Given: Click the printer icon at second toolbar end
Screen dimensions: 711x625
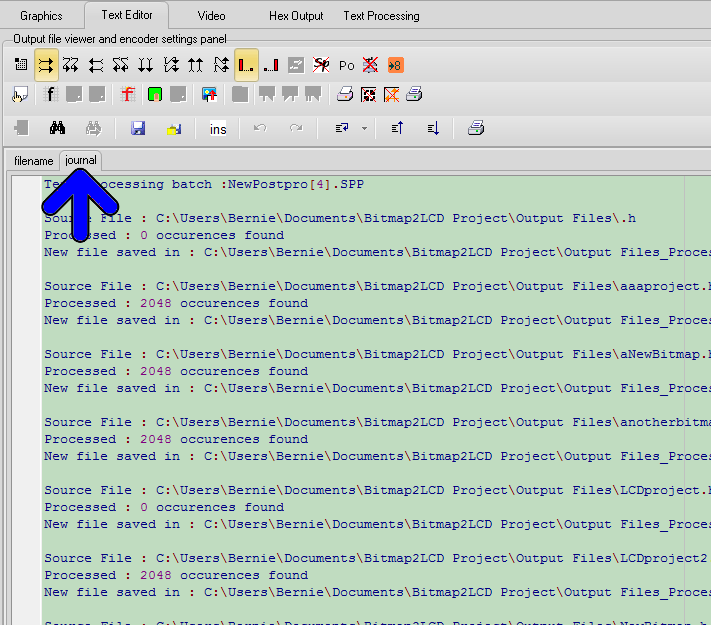Looking at the screenshot, I should point(414,94).
